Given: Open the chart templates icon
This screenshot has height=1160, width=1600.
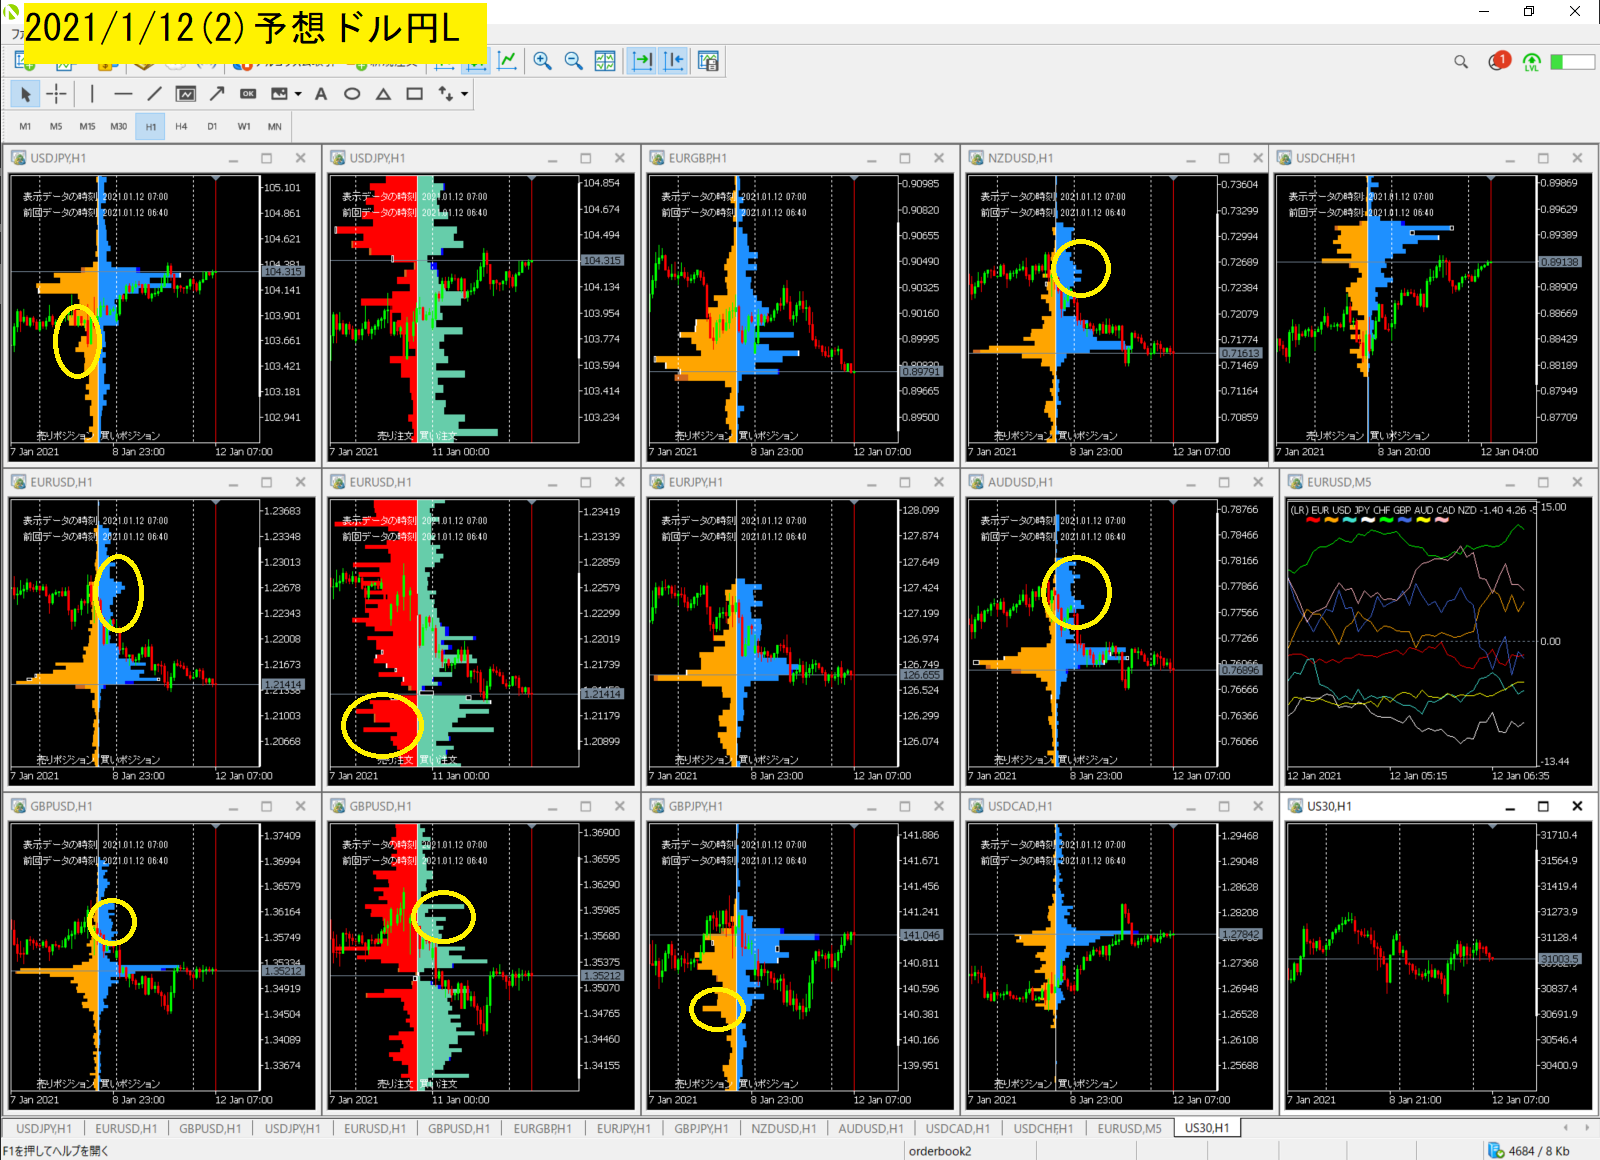Looking at the screenshot, I should [x=708, y=61].
